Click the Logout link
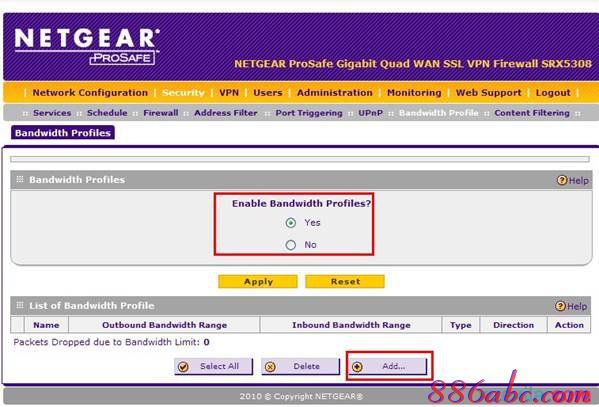Viewport: 599px width, 407px height. click(x=553, y=92)
